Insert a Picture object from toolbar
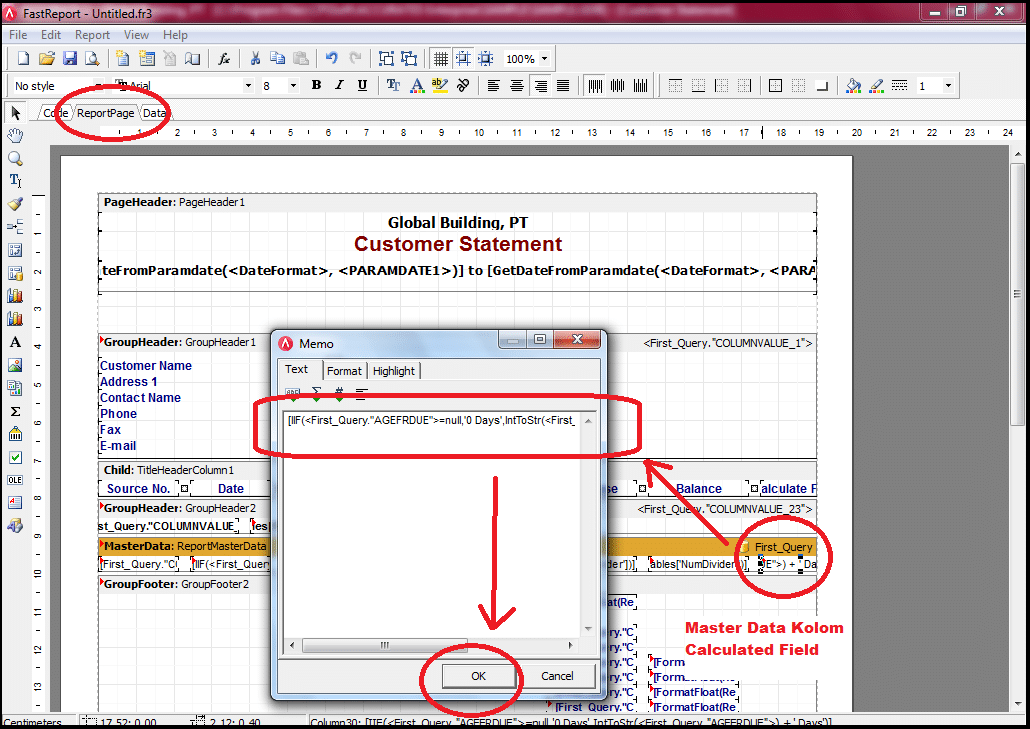Image resolution: width=1030 pixels, height=729 pixels. point(15,365)
